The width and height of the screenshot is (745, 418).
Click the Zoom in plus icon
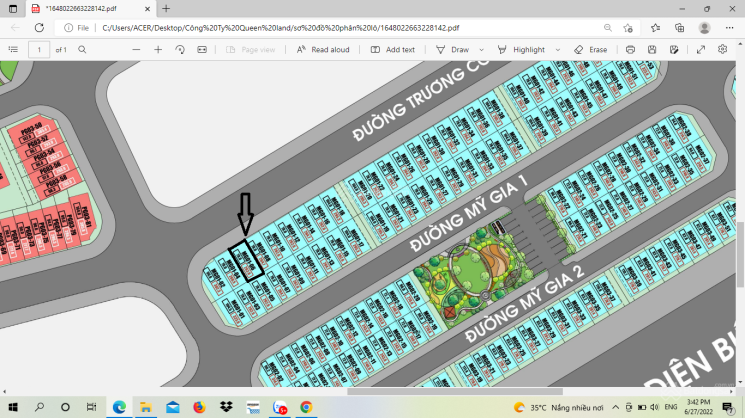(x=157, y=49)
